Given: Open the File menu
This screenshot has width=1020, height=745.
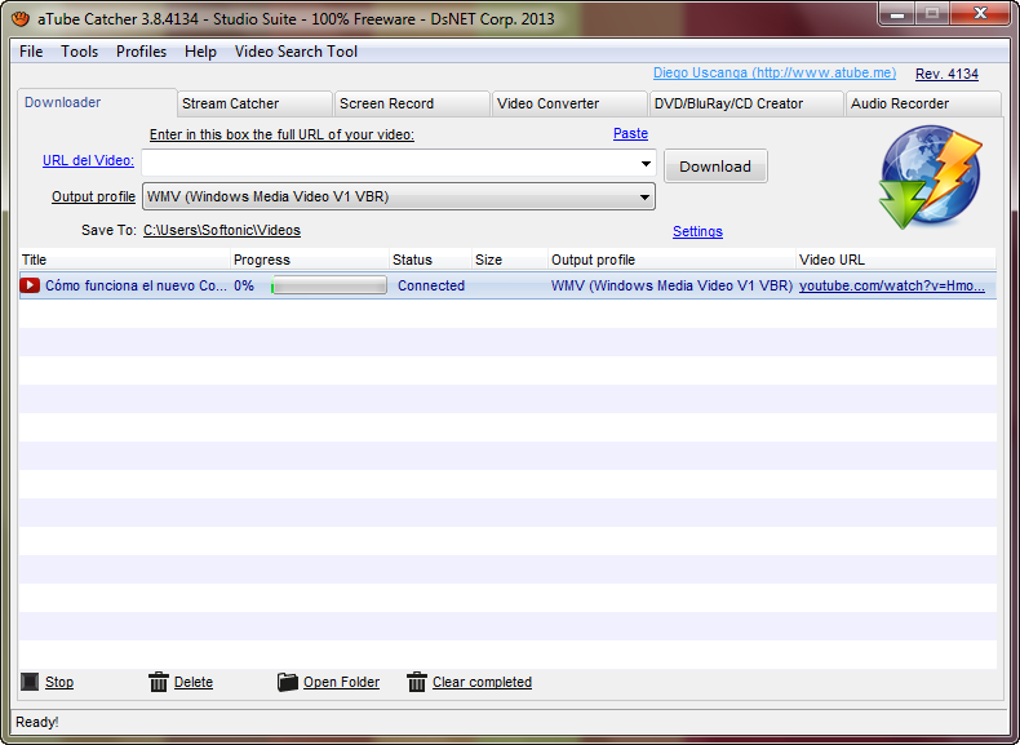Looking at the screenshot, I should [x=31, y=51].
